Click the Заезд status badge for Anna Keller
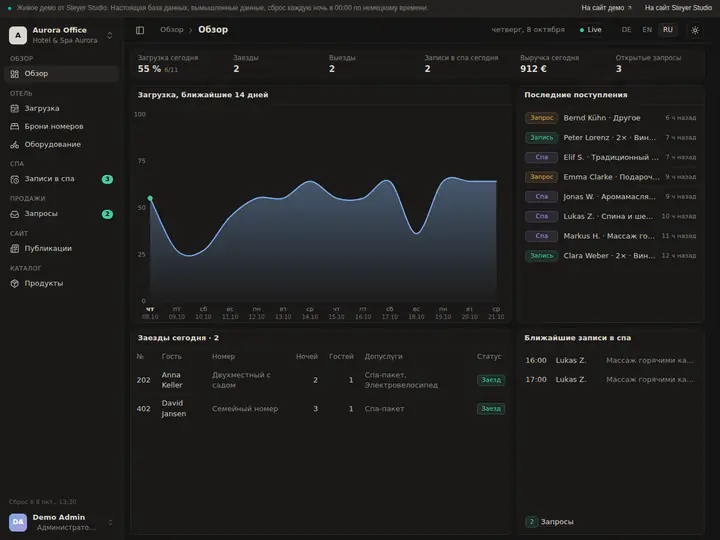The height and width of the screenshot is (540, 720). [491, 380]
